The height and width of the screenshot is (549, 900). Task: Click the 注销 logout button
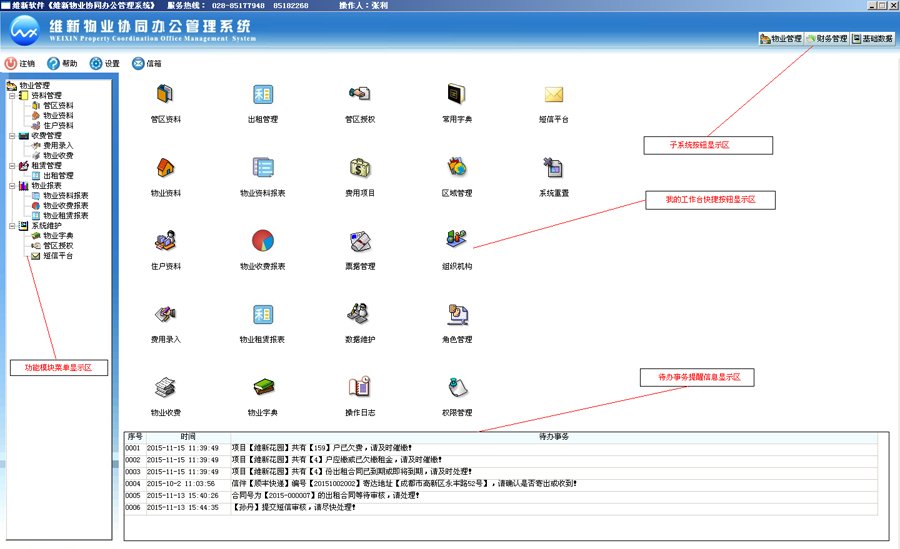point(21,64)
